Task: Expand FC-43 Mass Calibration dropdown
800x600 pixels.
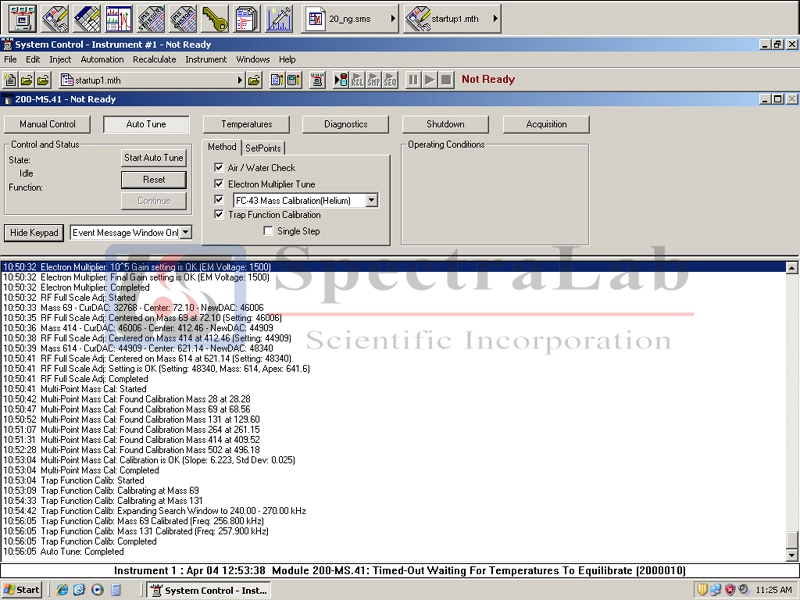Action: 371,201
